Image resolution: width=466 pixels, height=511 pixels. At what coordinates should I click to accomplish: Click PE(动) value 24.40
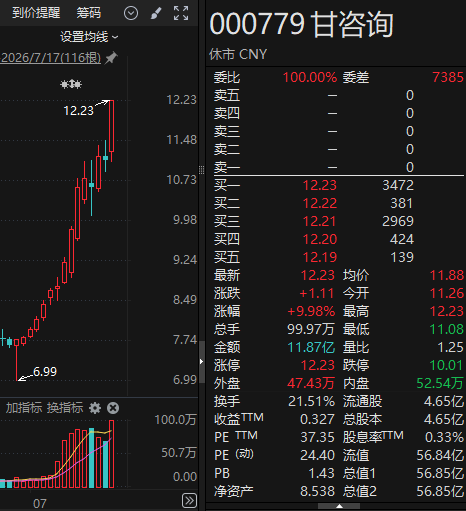tap(317, 455)
